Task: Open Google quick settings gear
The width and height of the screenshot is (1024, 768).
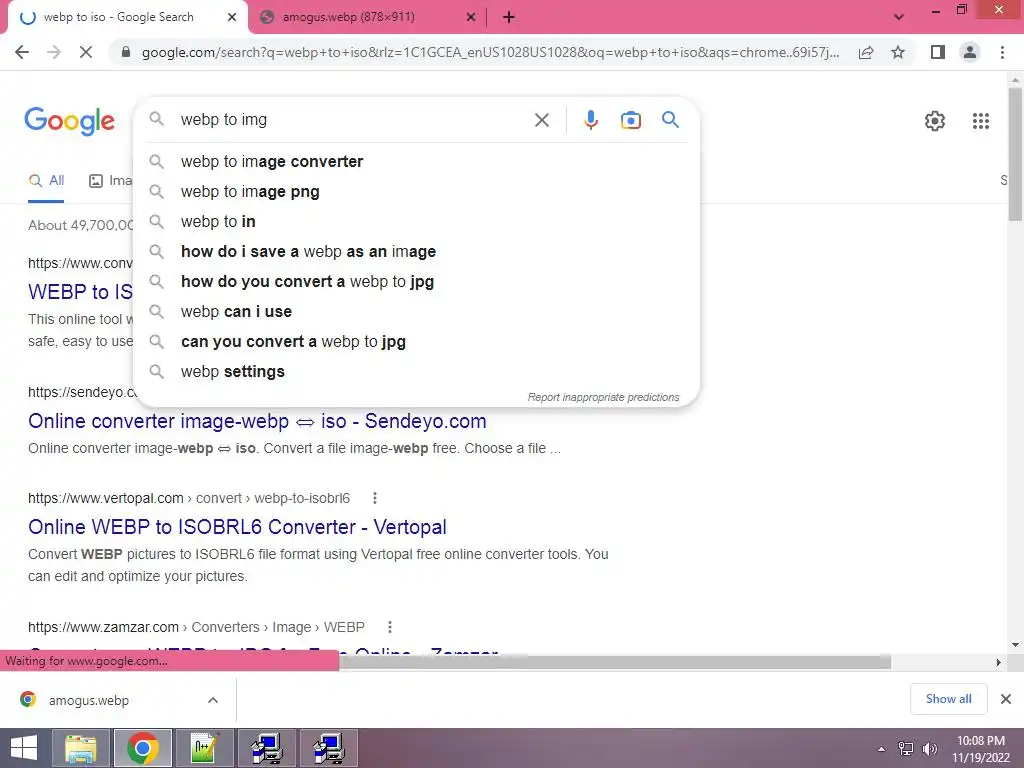Action: coord(935,121)
